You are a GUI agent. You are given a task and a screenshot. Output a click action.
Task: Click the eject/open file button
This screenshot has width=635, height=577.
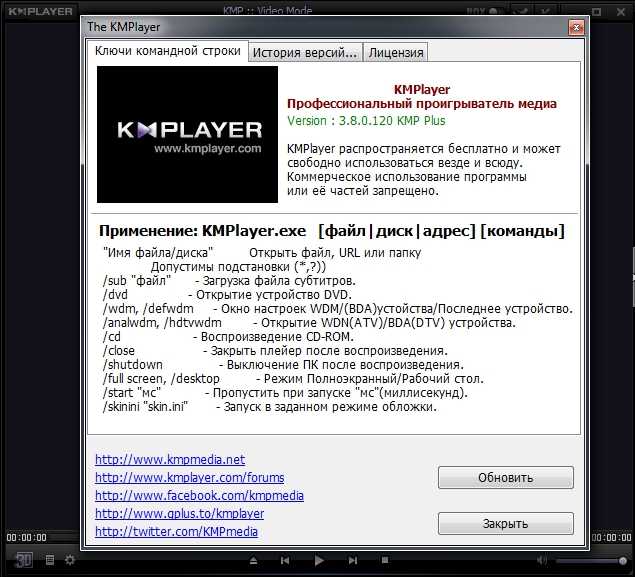(x=254, y=560)
